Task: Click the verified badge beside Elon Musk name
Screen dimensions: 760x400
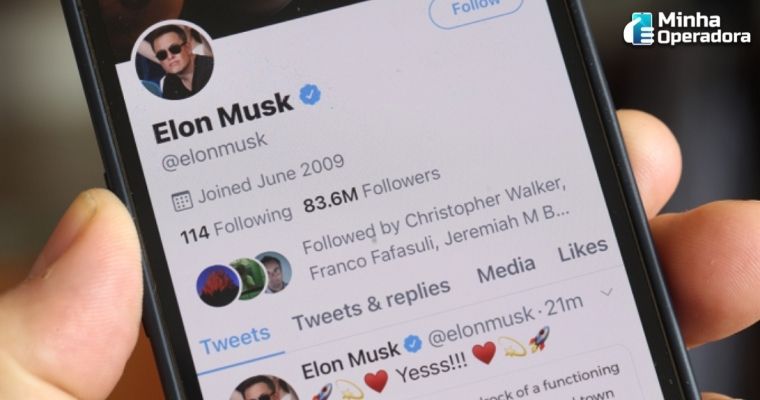Action: tap(310, 94)
